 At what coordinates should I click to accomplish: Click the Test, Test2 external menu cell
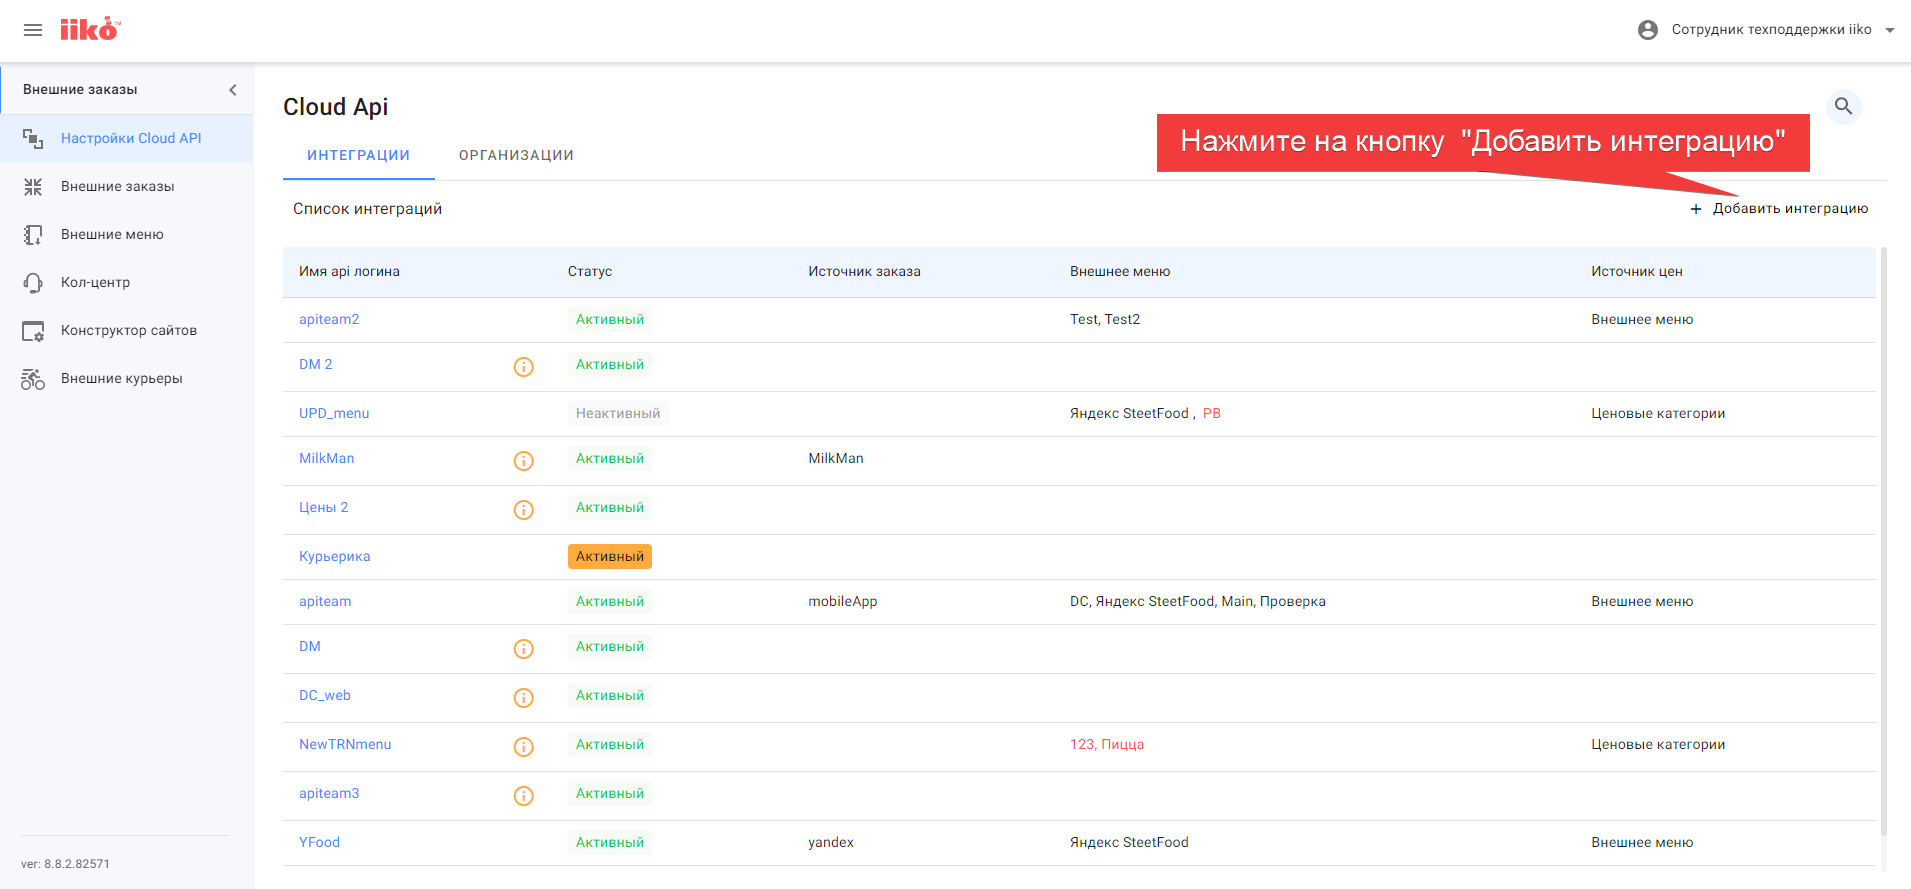click(1105, 319)
